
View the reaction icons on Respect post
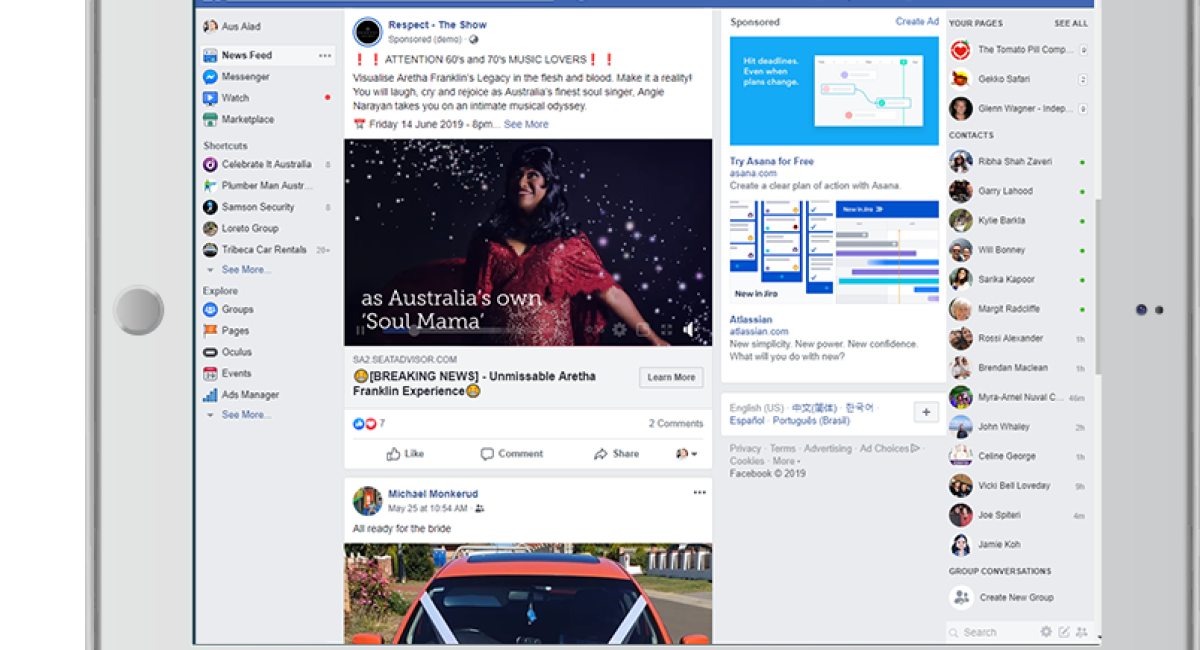point(364,424)
